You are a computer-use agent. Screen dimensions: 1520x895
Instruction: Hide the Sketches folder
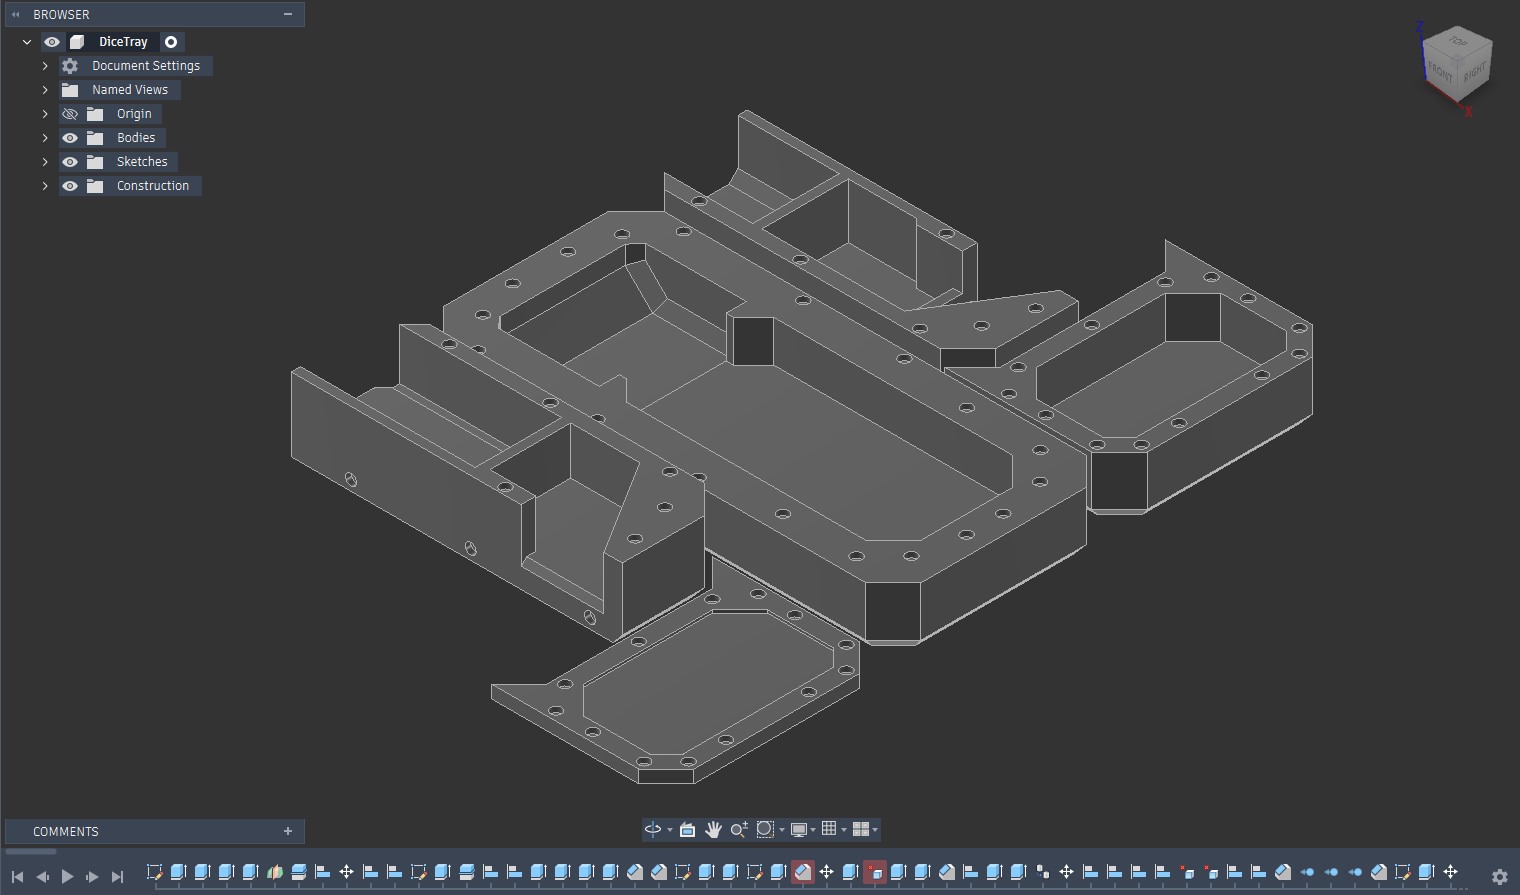[x=70, y=162]
